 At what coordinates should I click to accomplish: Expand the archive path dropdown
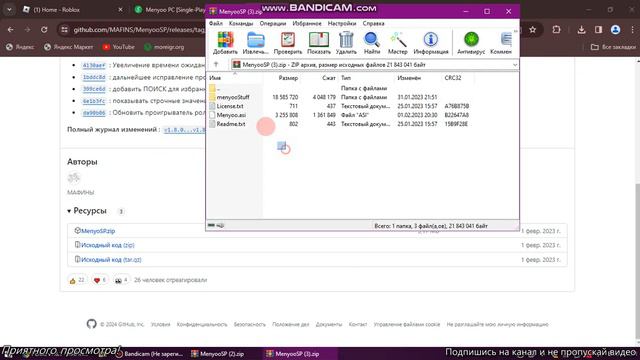tap(515, 65)
